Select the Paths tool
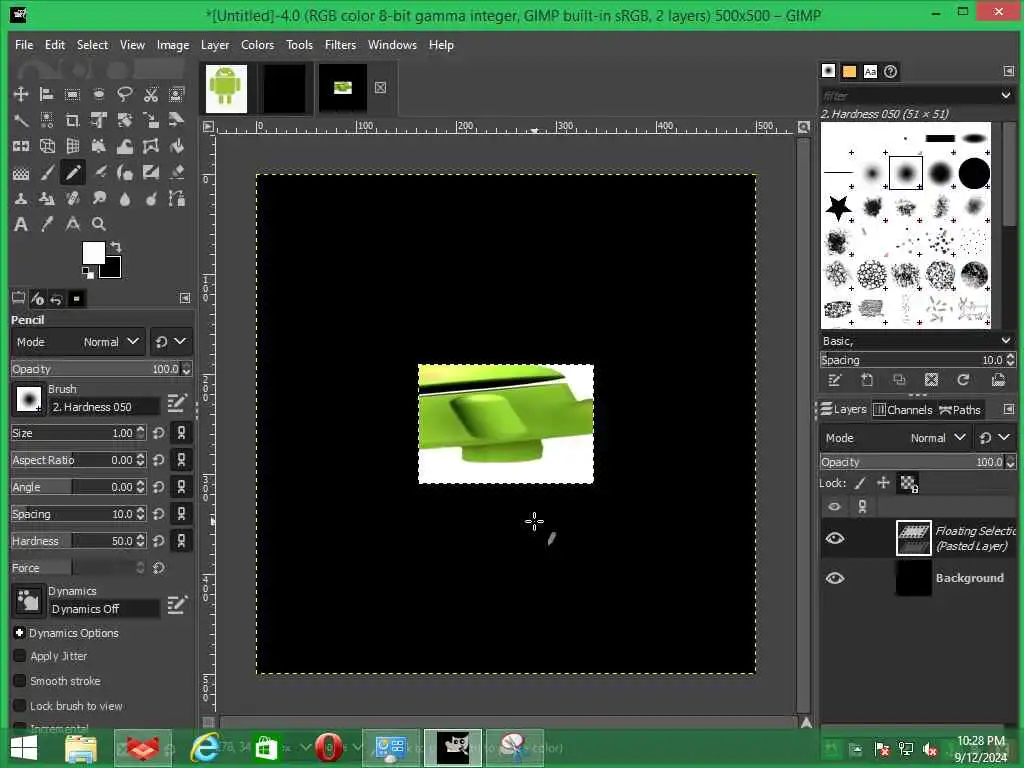 pyautogui.click(x=176, y=198)
